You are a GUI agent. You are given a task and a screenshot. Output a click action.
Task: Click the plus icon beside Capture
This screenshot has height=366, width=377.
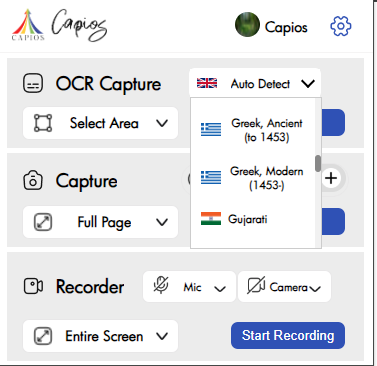[331, 178]
